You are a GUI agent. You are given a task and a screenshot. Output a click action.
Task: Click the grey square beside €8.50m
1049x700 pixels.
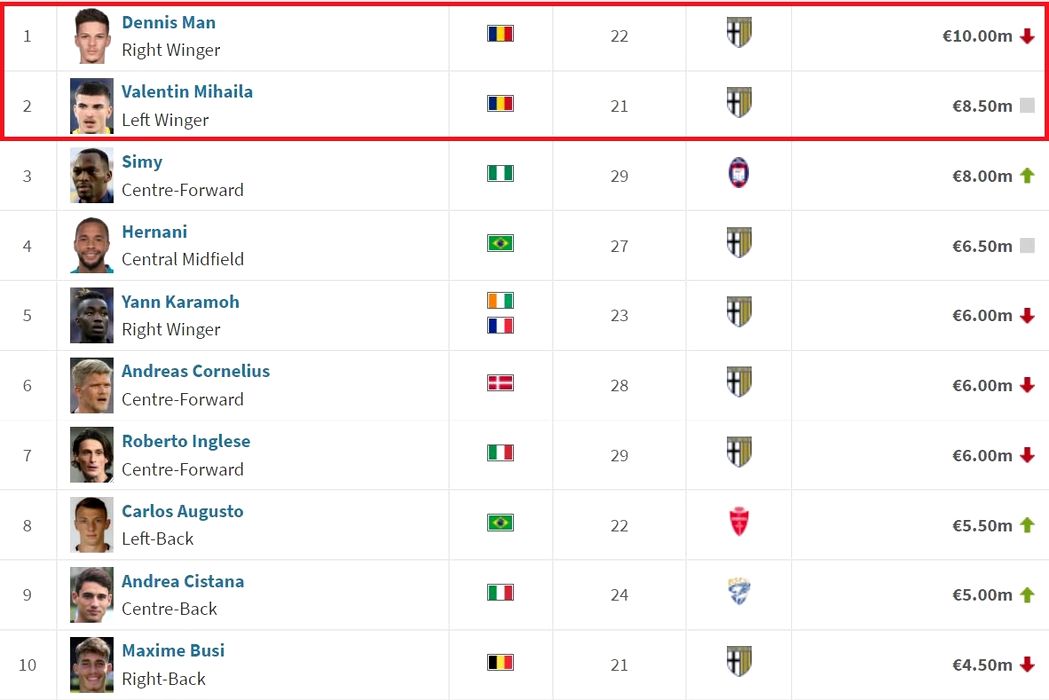1027,106
